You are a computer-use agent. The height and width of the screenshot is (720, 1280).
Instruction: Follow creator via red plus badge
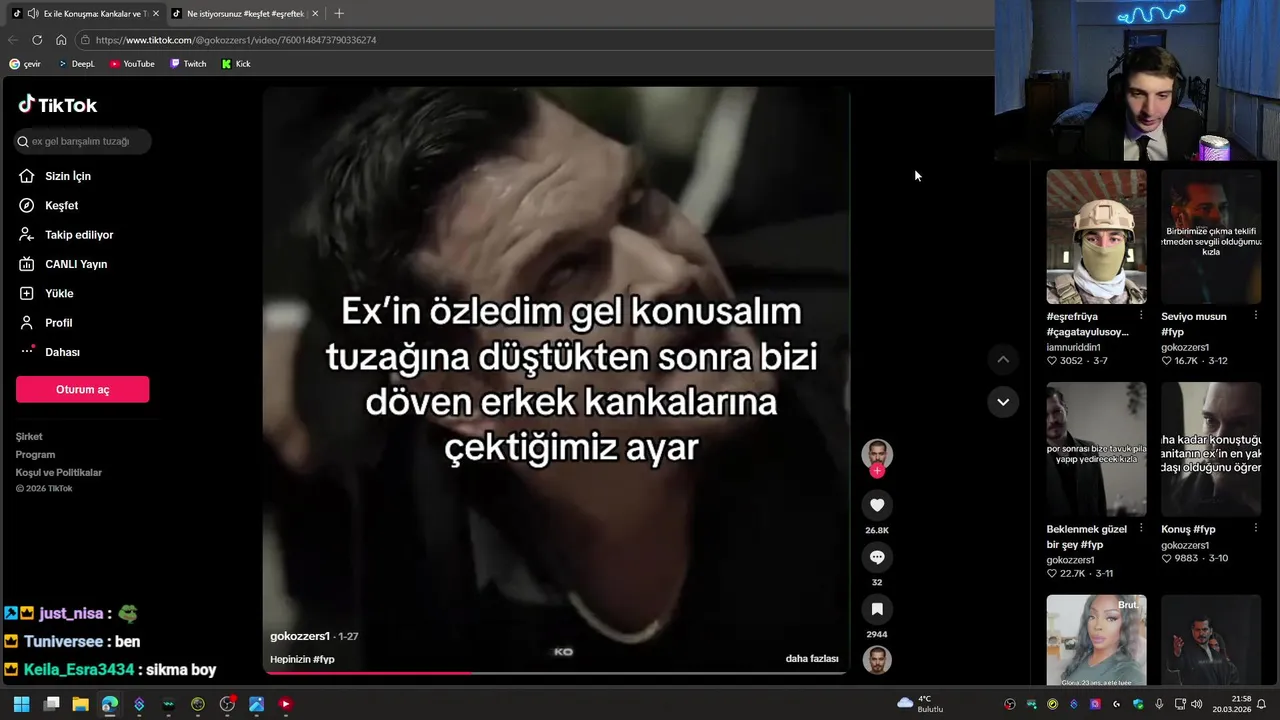point(877,471)
